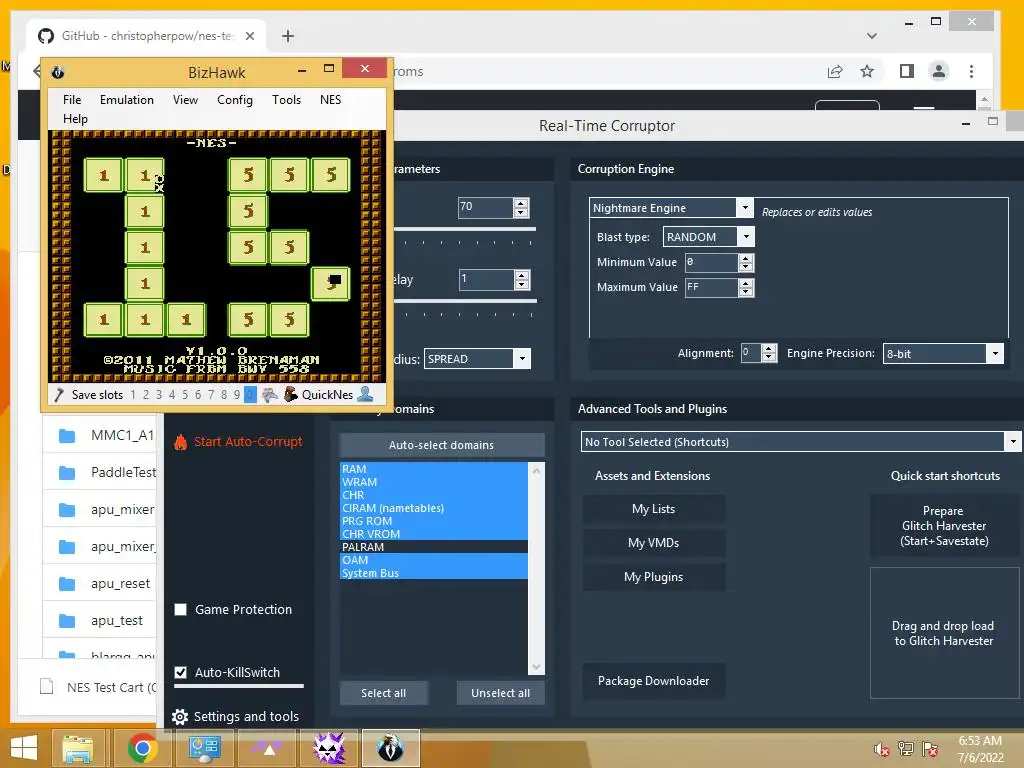Click the NES Test Cart file icon

point(46,686)
